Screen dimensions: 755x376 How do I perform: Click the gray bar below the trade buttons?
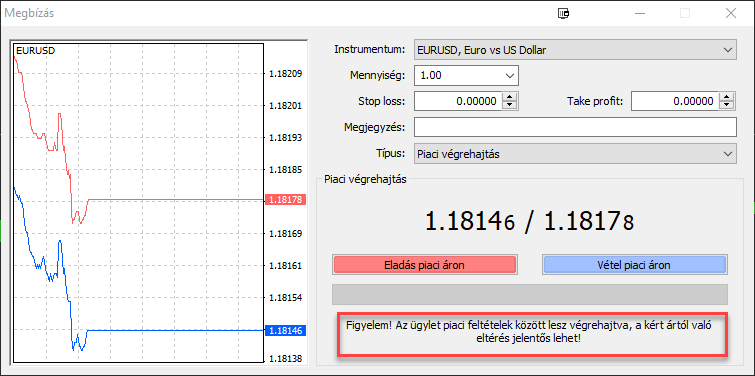(x=530, y=295)
